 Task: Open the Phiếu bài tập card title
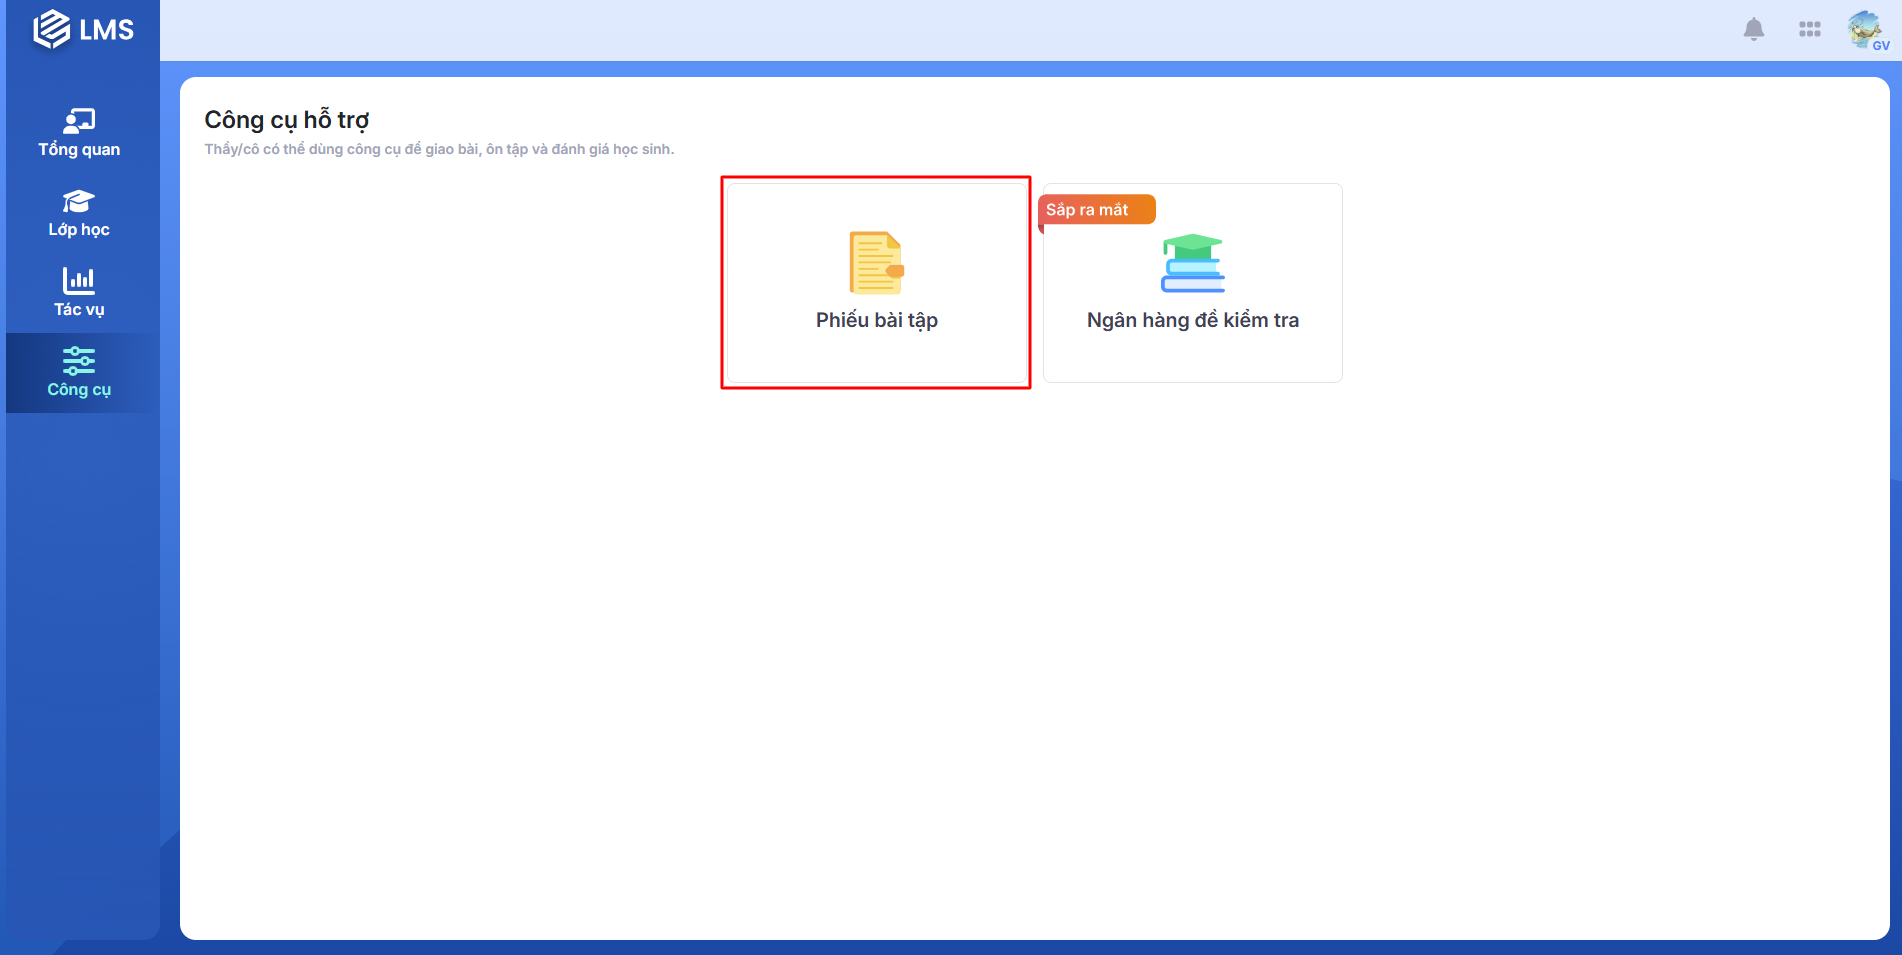click(x=876, y=320)
